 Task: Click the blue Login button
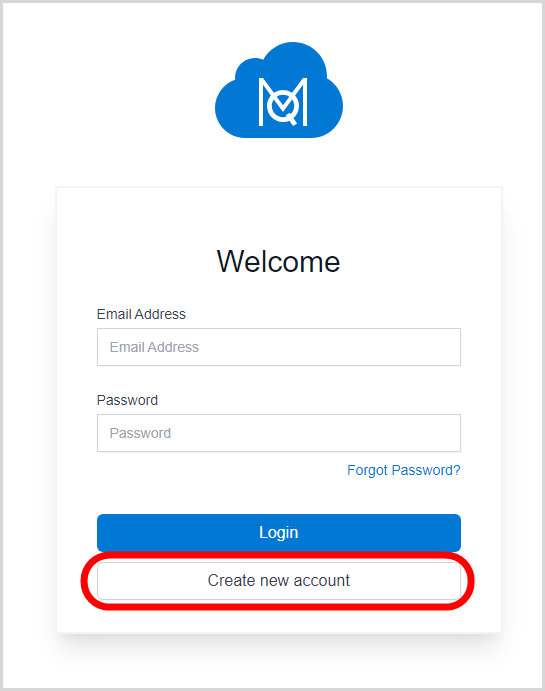pyautogui.click(x=279, y=532)
